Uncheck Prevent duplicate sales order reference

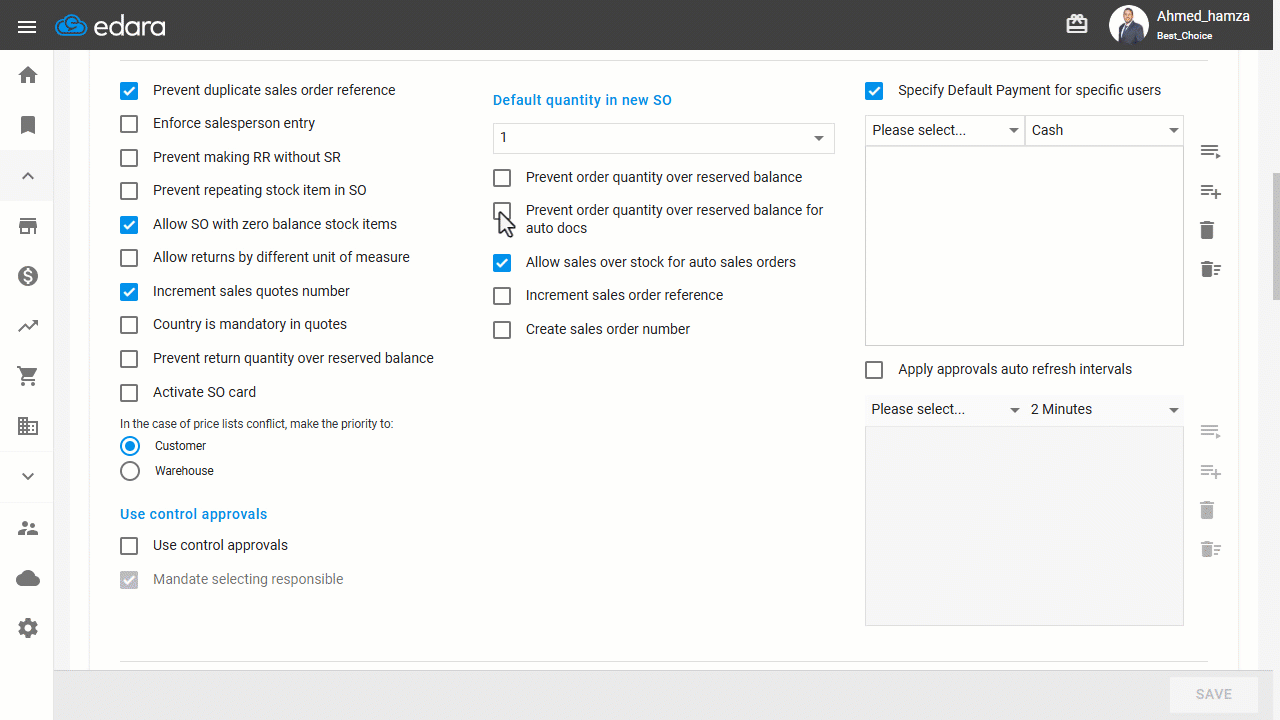[x=129, y=91]
